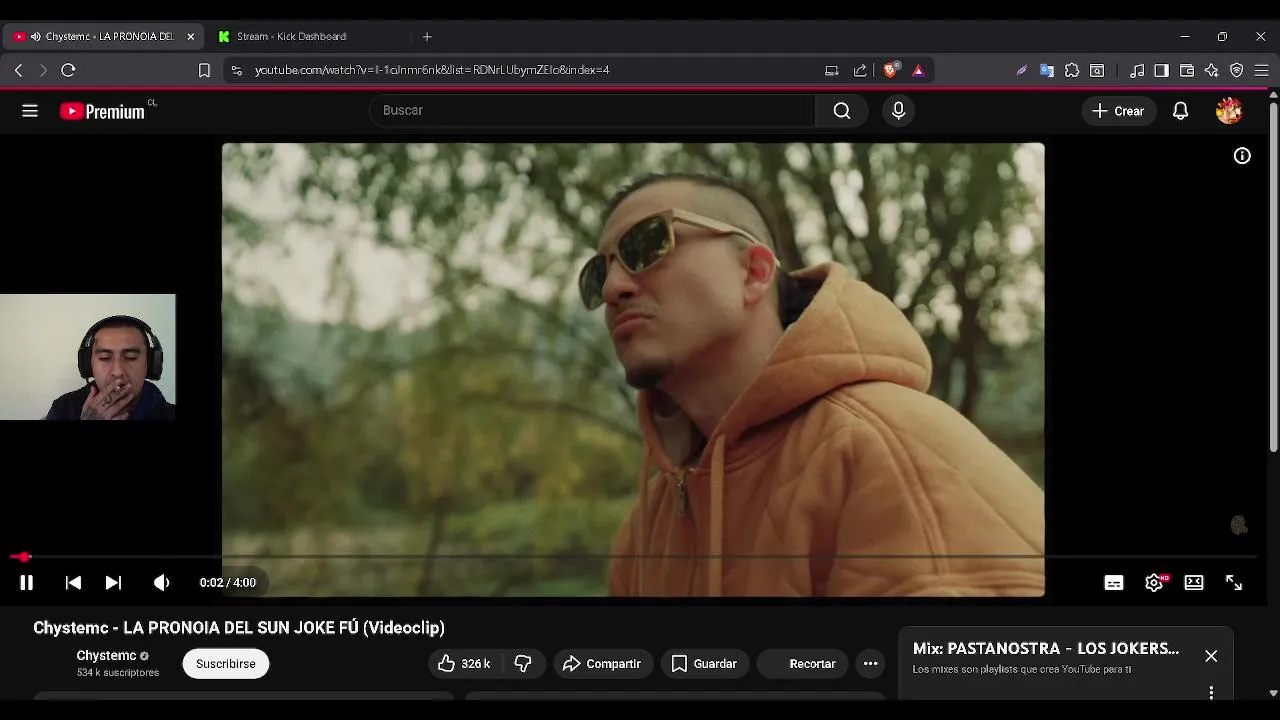
Task: Toggle the browser sidebar panel
Action: click(1161, 70)
